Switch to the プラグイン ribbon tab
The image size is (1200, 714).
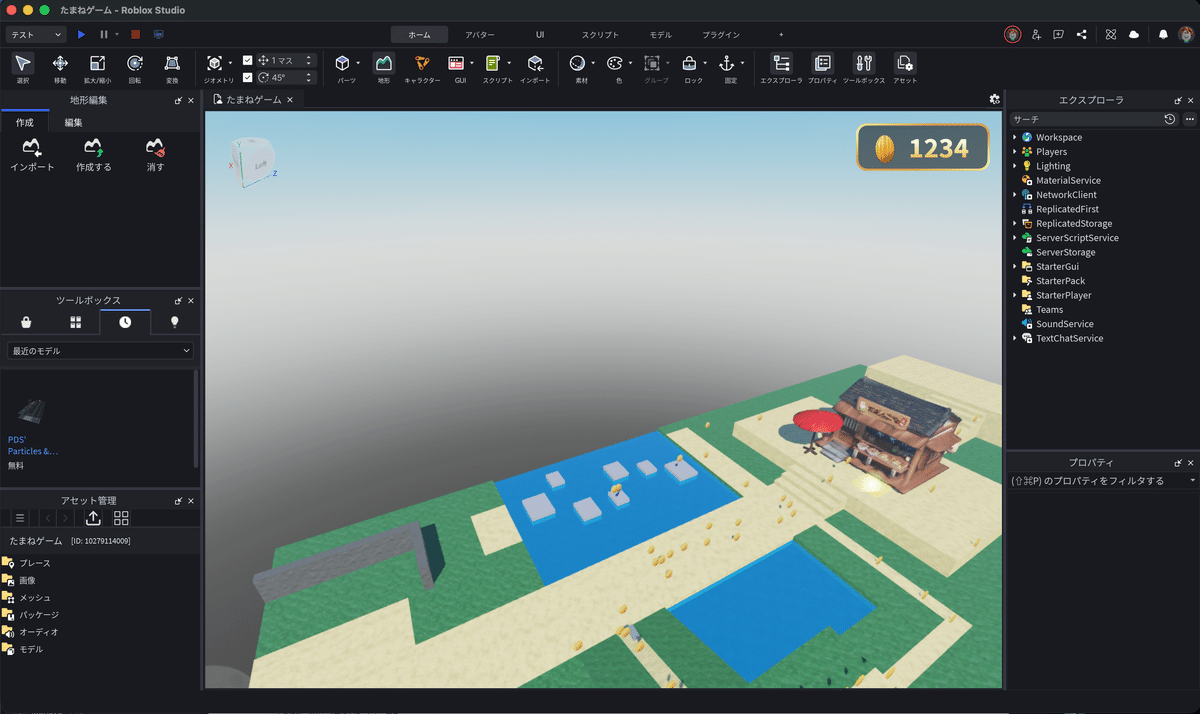[x=721, y=35]
